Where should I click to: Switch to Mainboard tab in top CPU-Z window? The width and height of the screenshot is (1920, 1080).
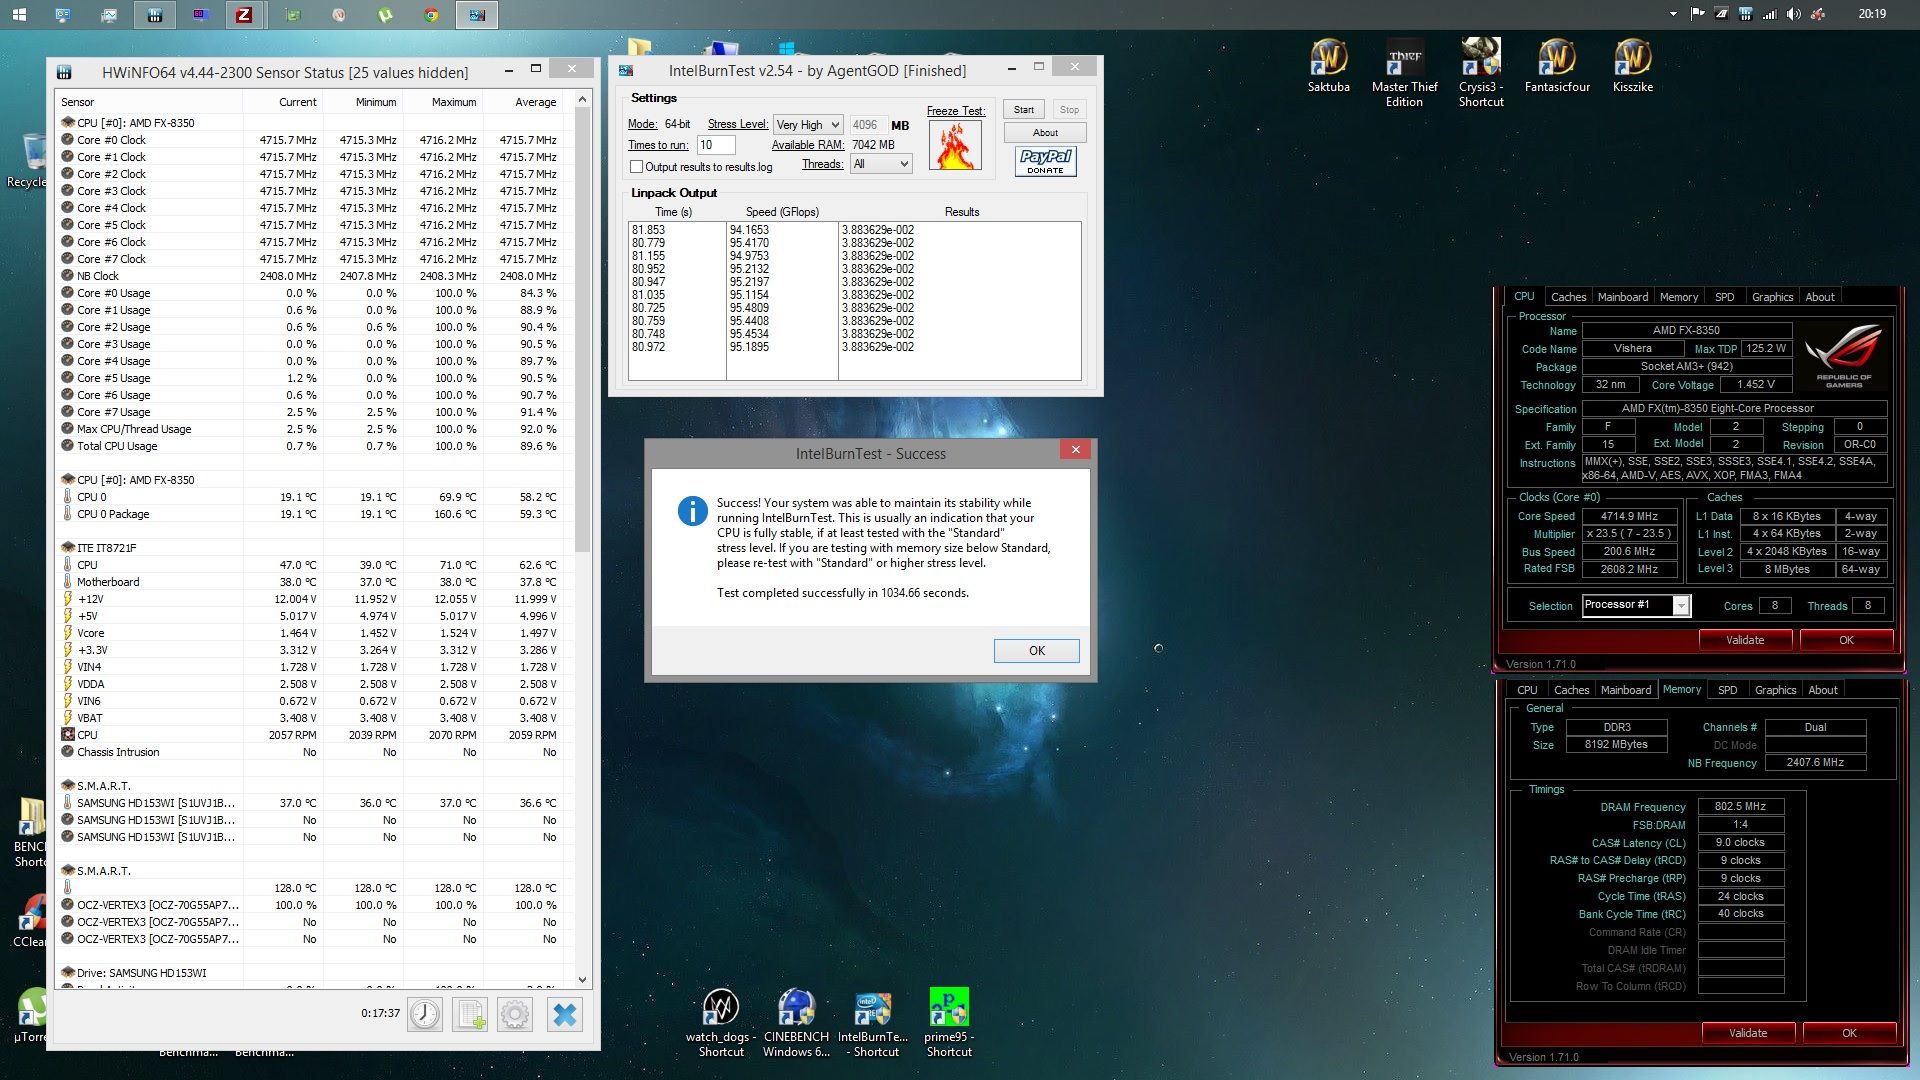coord(1622,297)
